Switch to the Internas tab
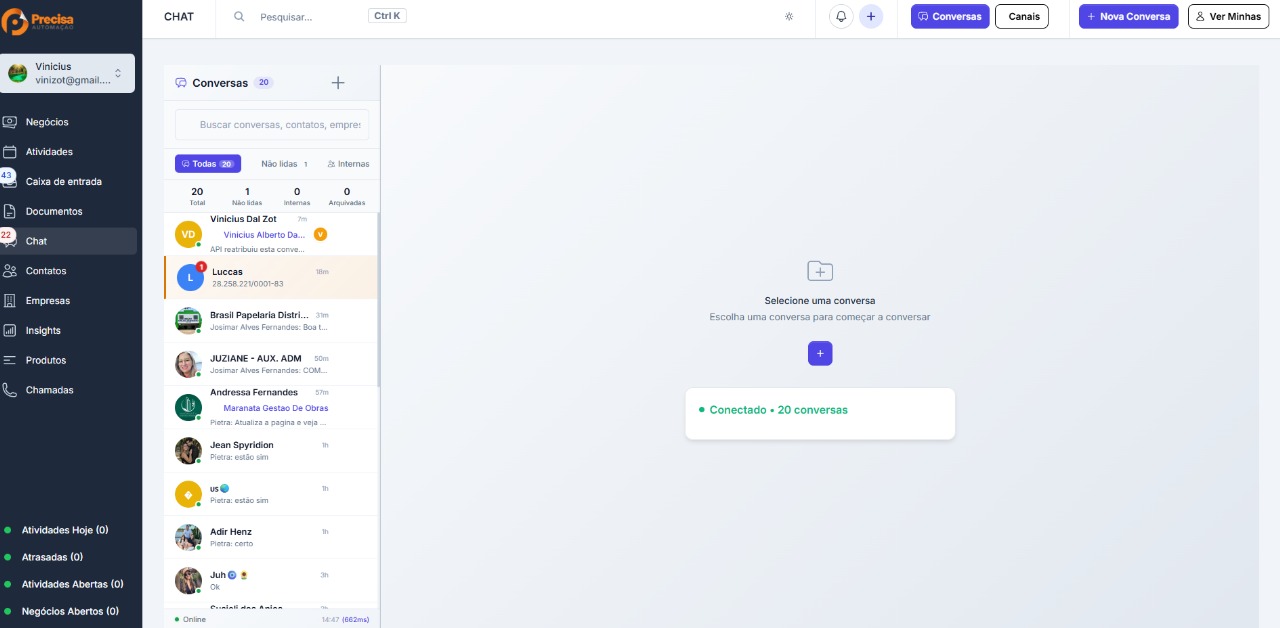The height and width of the screenshot is (628, 1280). [x=349, y=164]
